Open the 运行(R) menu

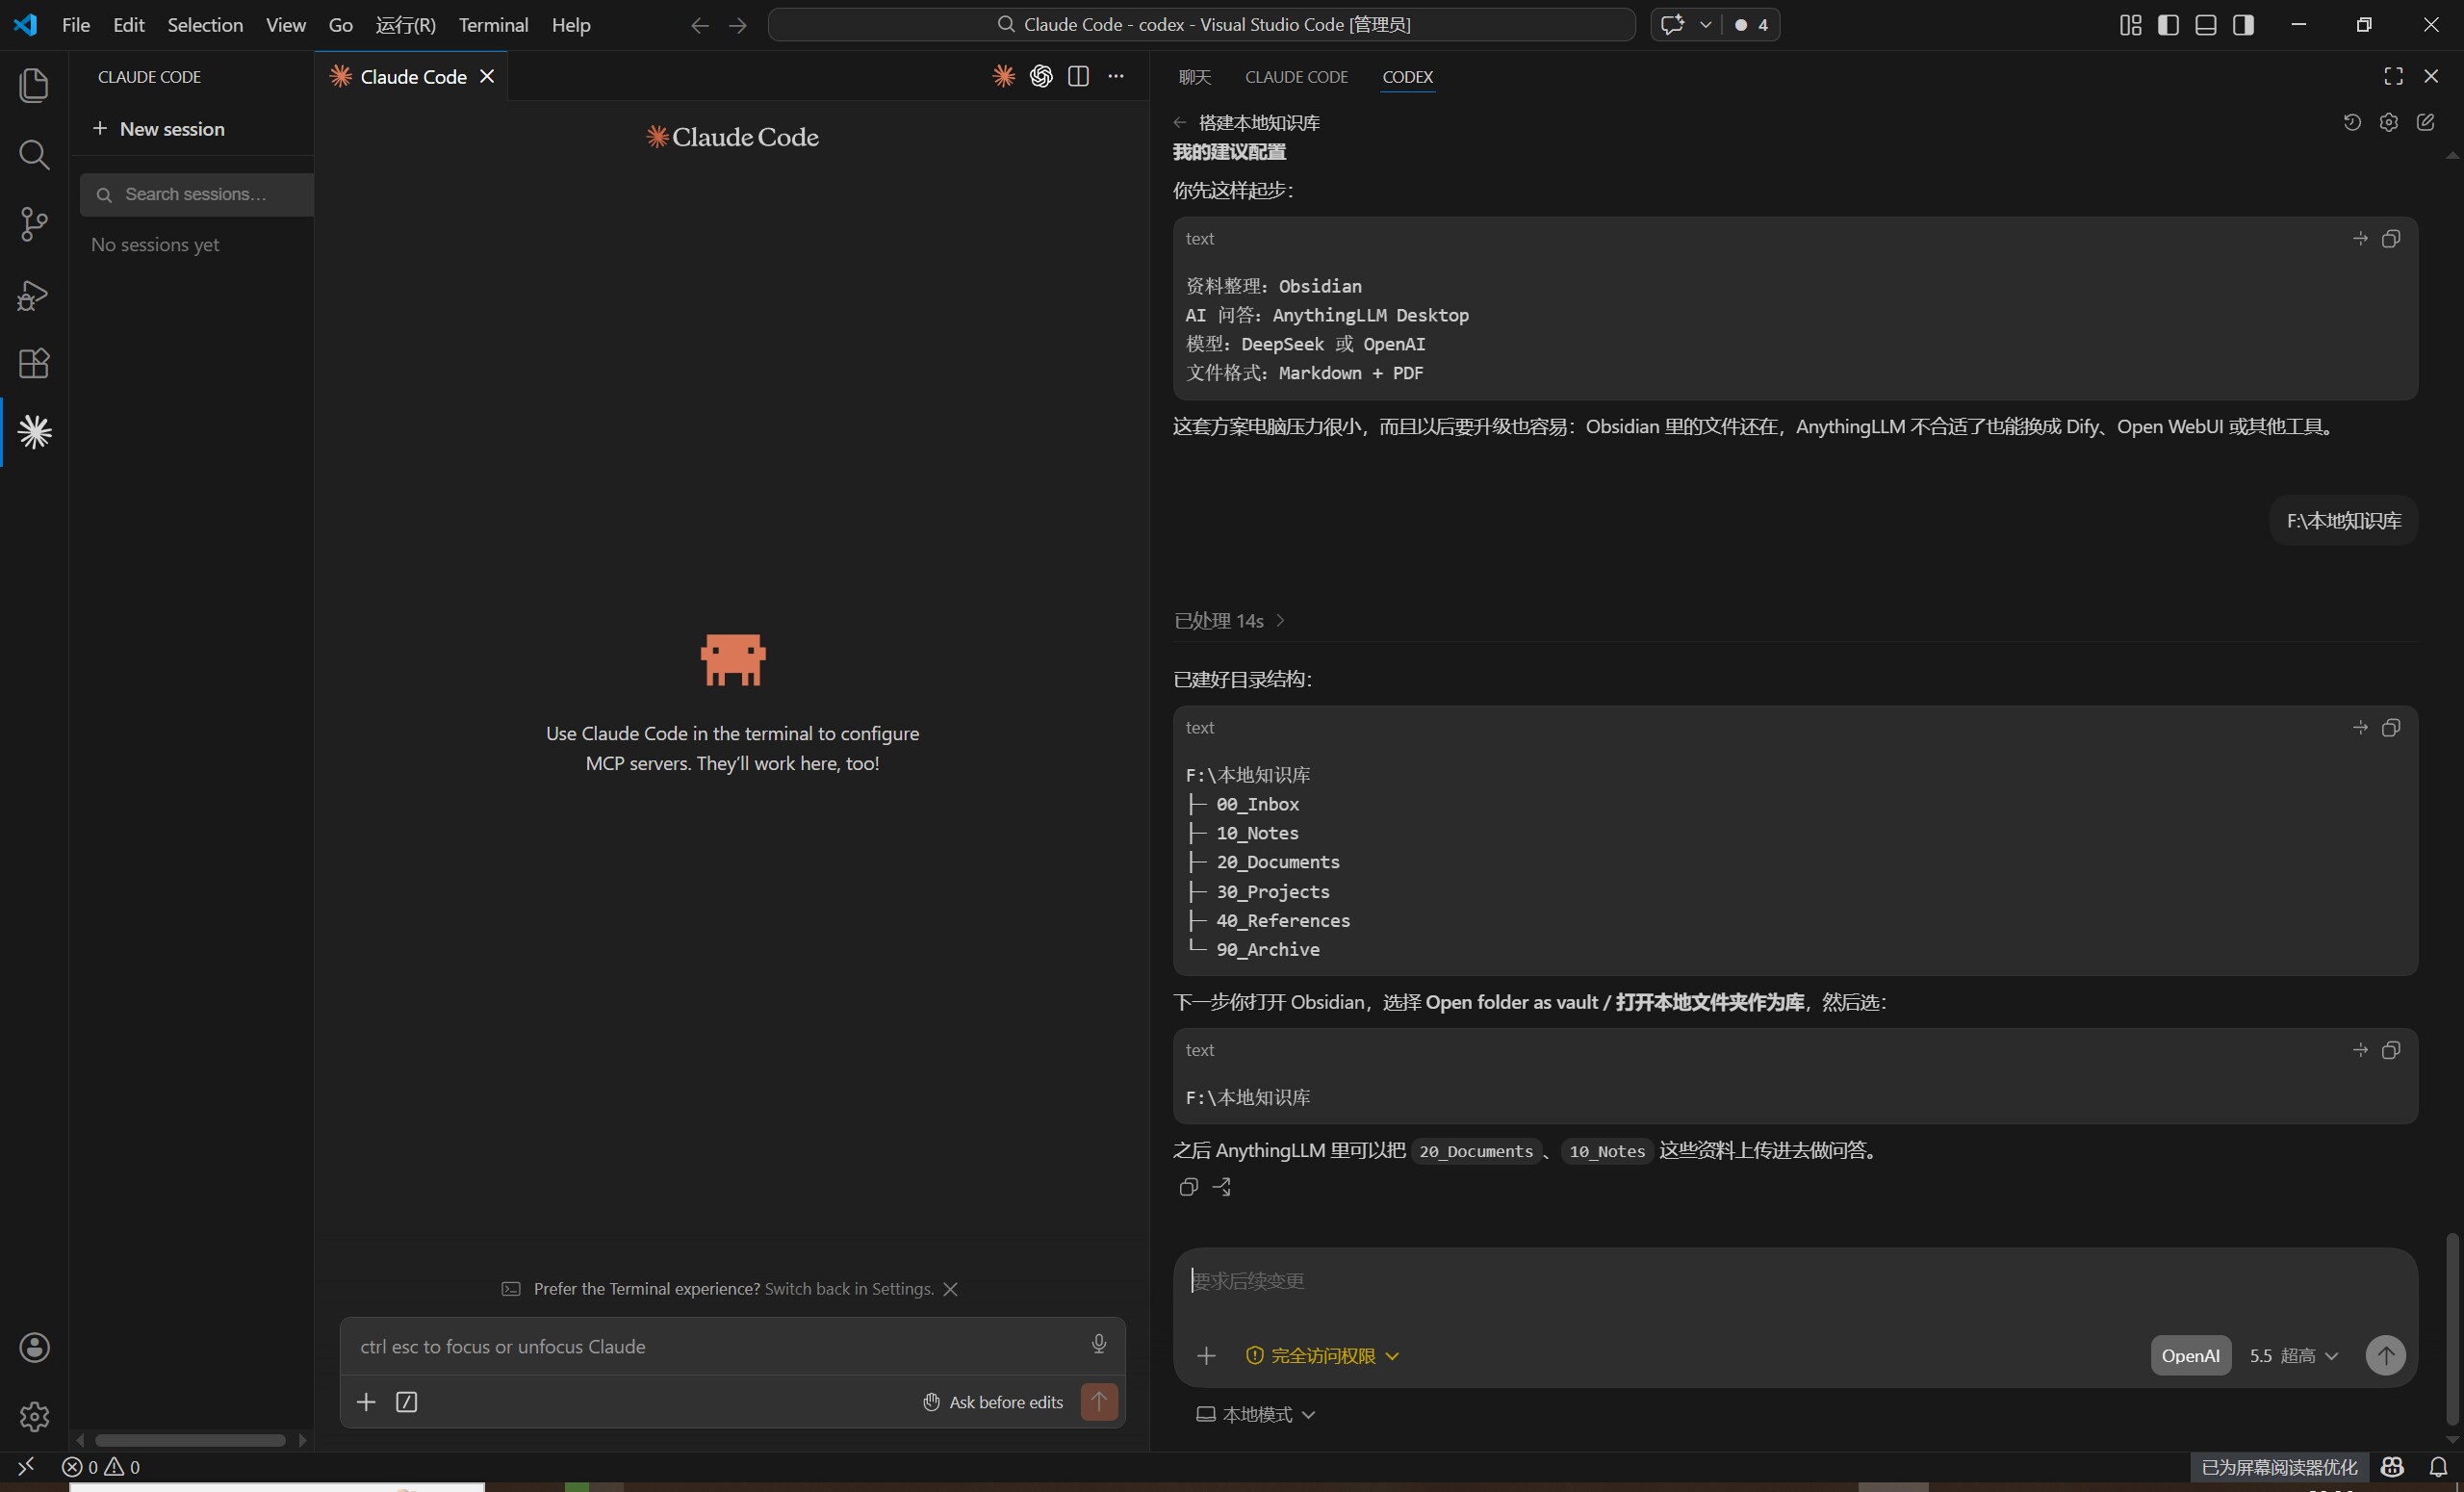click(406, 25)
